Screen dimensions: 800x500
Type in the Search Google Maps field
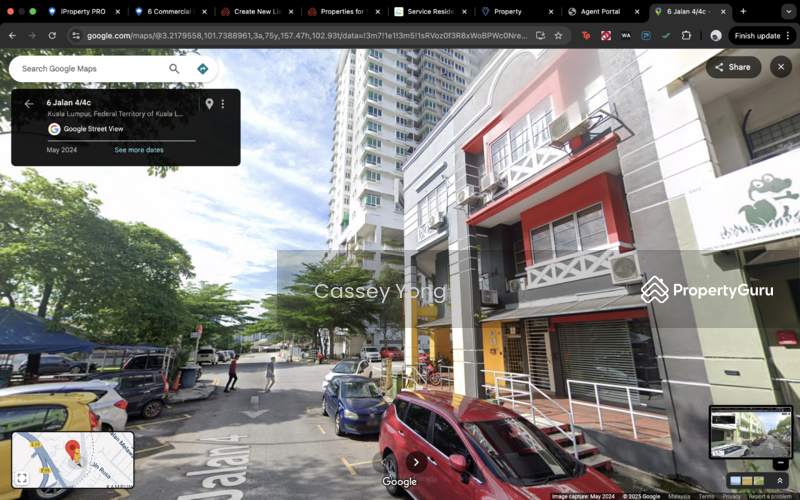coord(90,69)
